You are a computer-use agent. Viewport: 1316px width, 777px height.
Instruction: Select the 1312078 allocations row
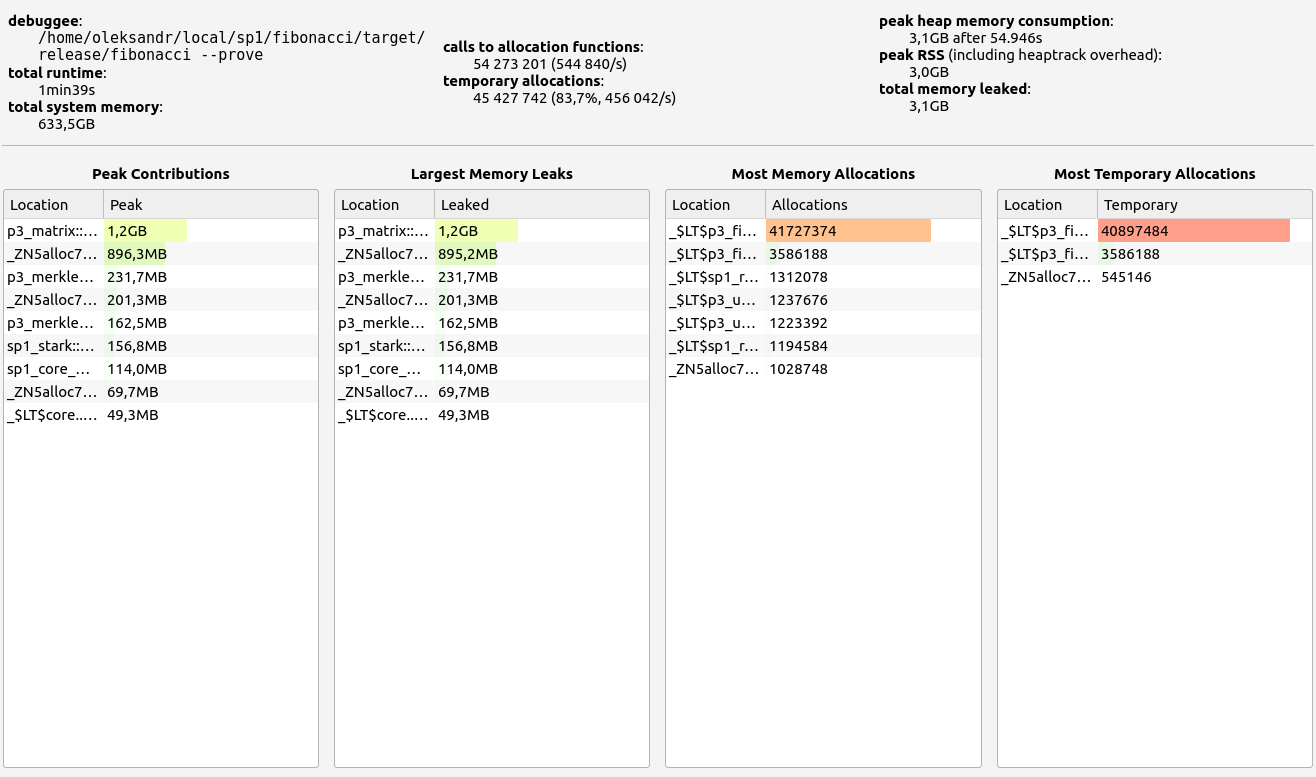click(798, 277)
